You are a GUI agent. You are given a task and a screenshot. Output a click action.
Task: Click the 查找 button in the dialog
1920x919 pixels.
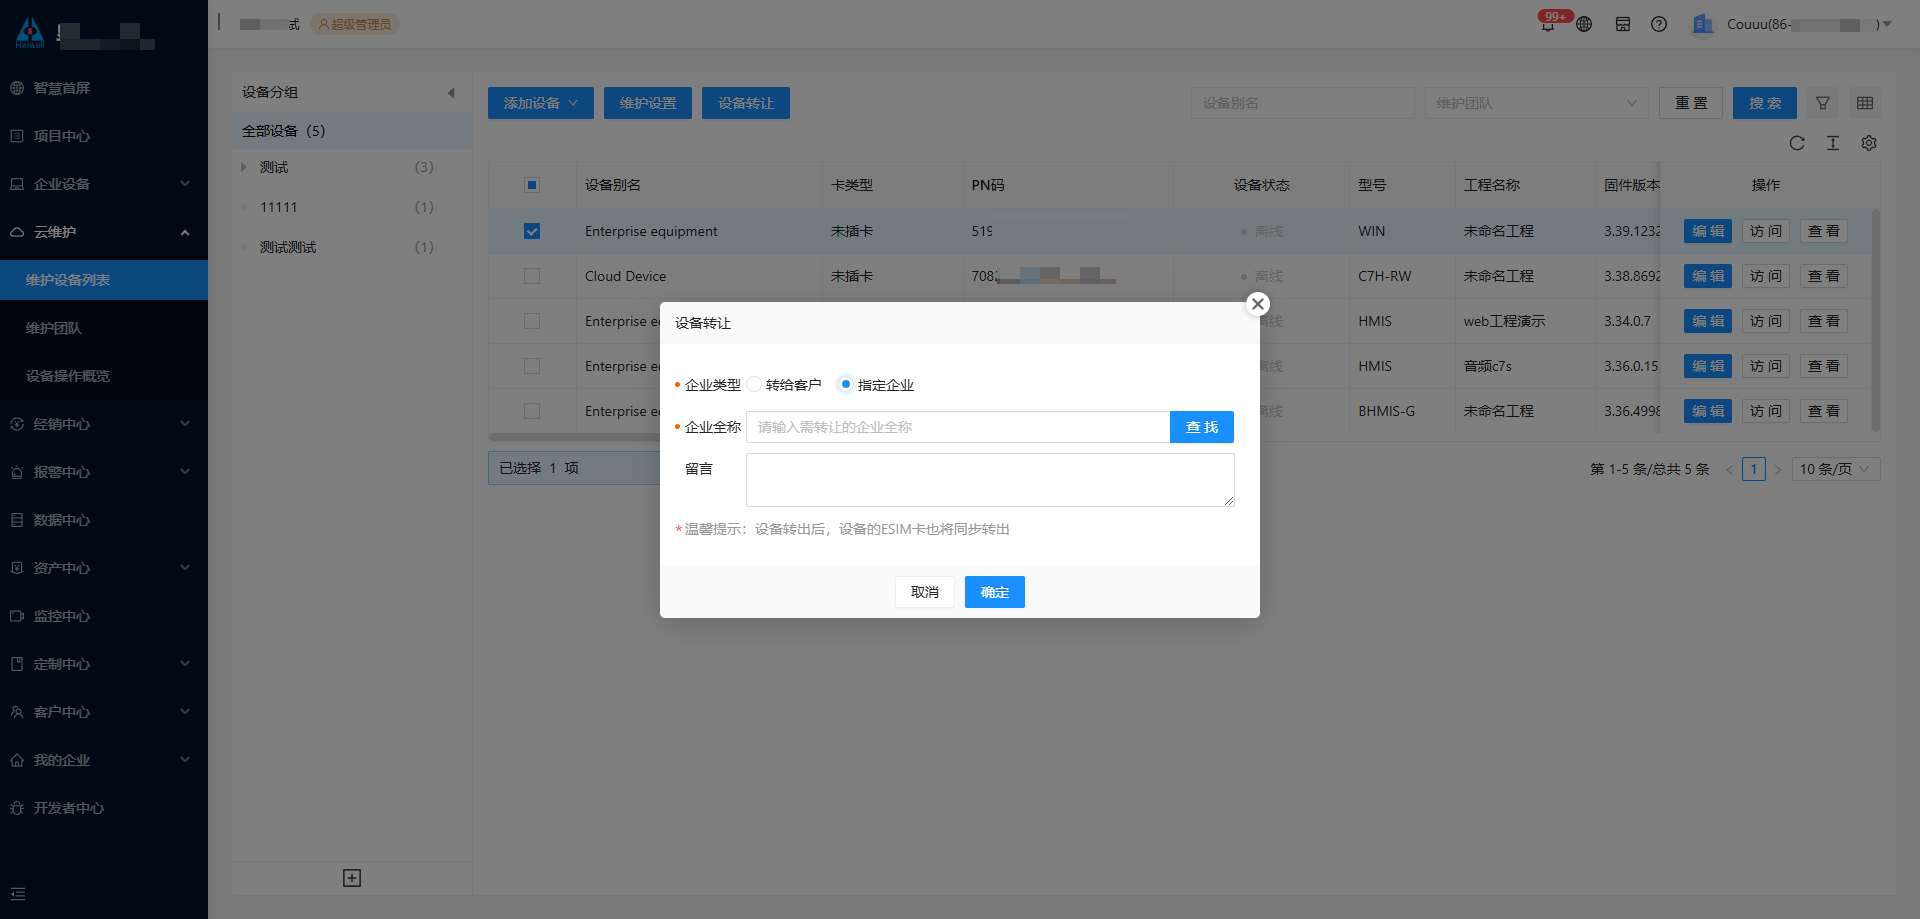click(x=1202, y=427)
